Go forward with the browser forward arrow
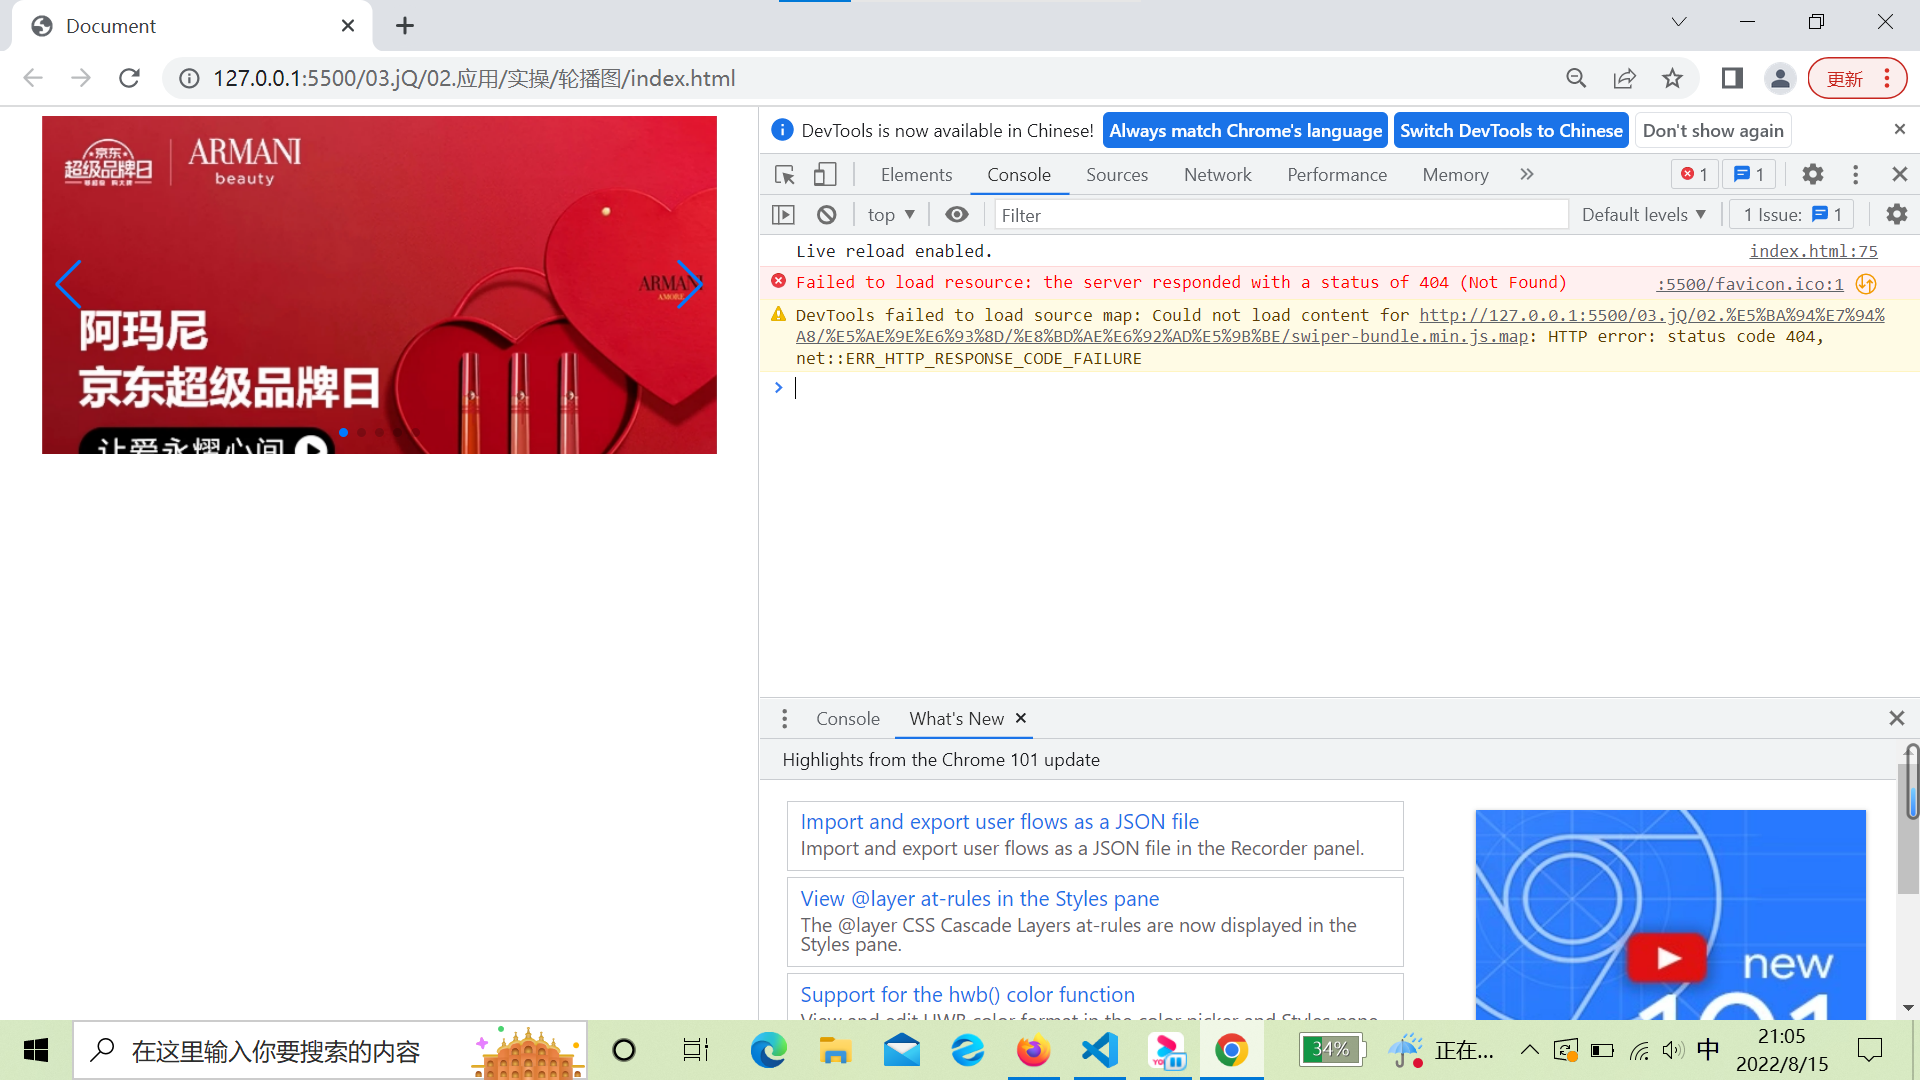Image resolution: width=1920 pixels, height=1080 pixels. click(81, 78)
